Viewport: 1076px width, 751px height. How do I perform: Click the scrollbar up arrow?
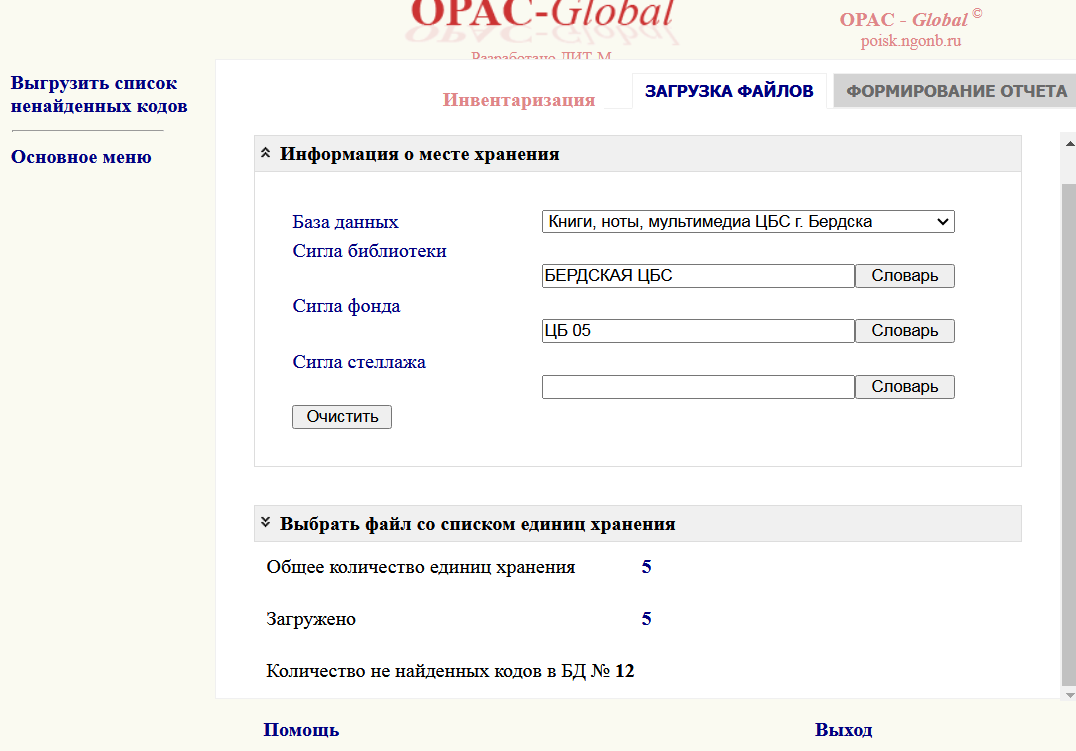[x=1068, y=144]
